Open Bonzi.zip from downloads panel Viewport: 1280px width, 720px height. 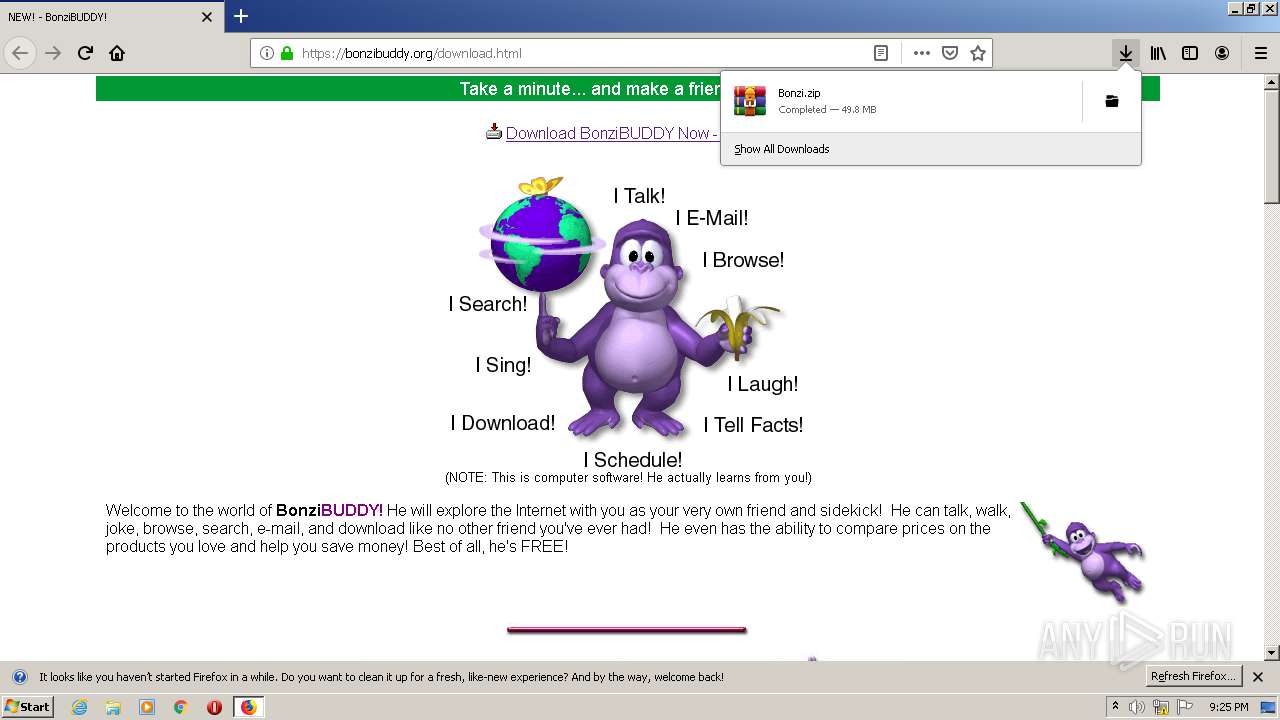(x=902, y=101)
